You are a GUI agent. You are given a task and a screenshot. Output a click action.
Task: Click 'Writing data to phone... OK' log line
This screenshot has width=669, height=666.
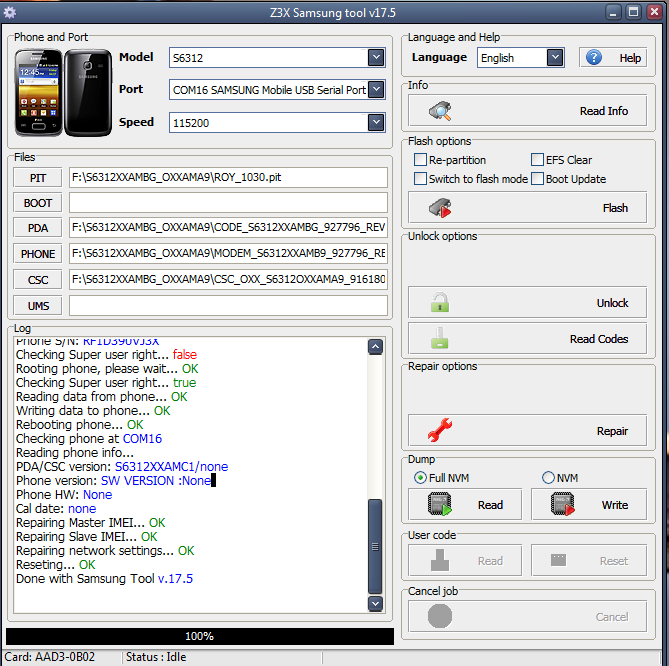93,411
